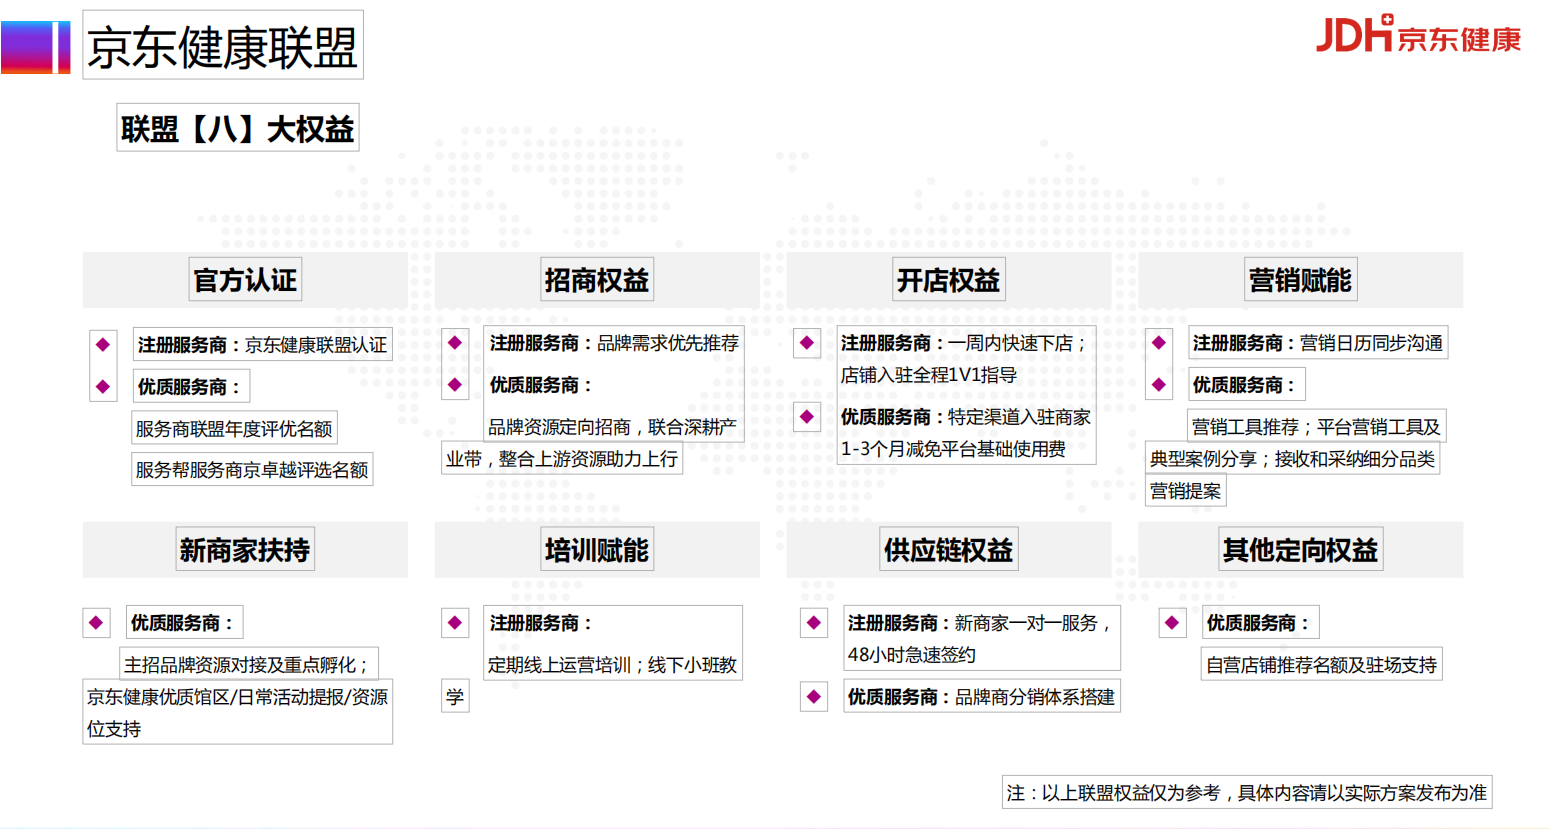Click the 其他定向权益 heading
The image size is (1549, 829).
pos(1301,550)
